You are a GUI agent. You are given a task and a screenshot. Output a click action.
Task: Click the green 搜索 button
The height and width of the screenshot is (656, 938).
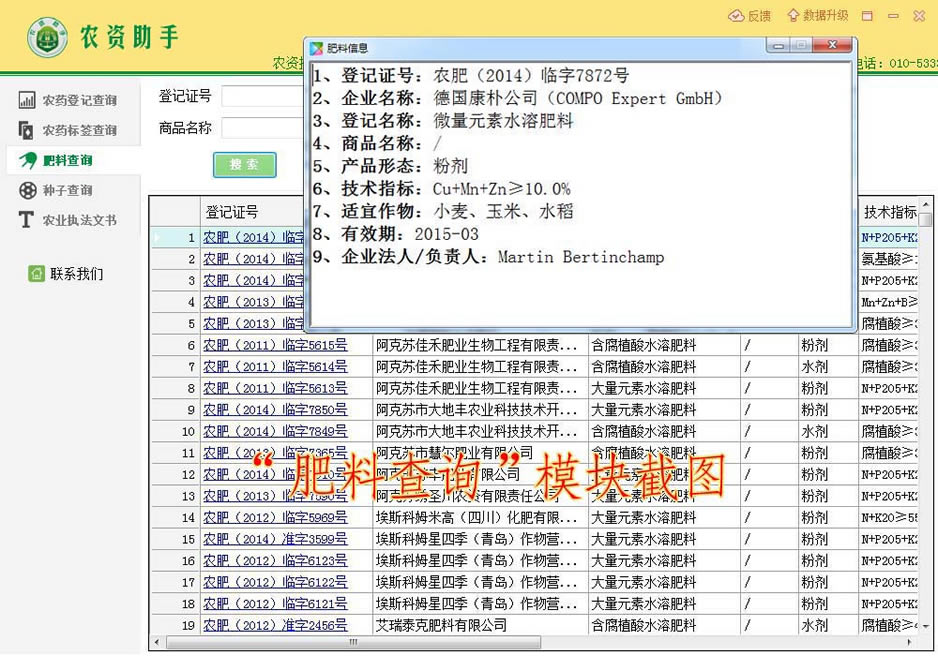245,164
